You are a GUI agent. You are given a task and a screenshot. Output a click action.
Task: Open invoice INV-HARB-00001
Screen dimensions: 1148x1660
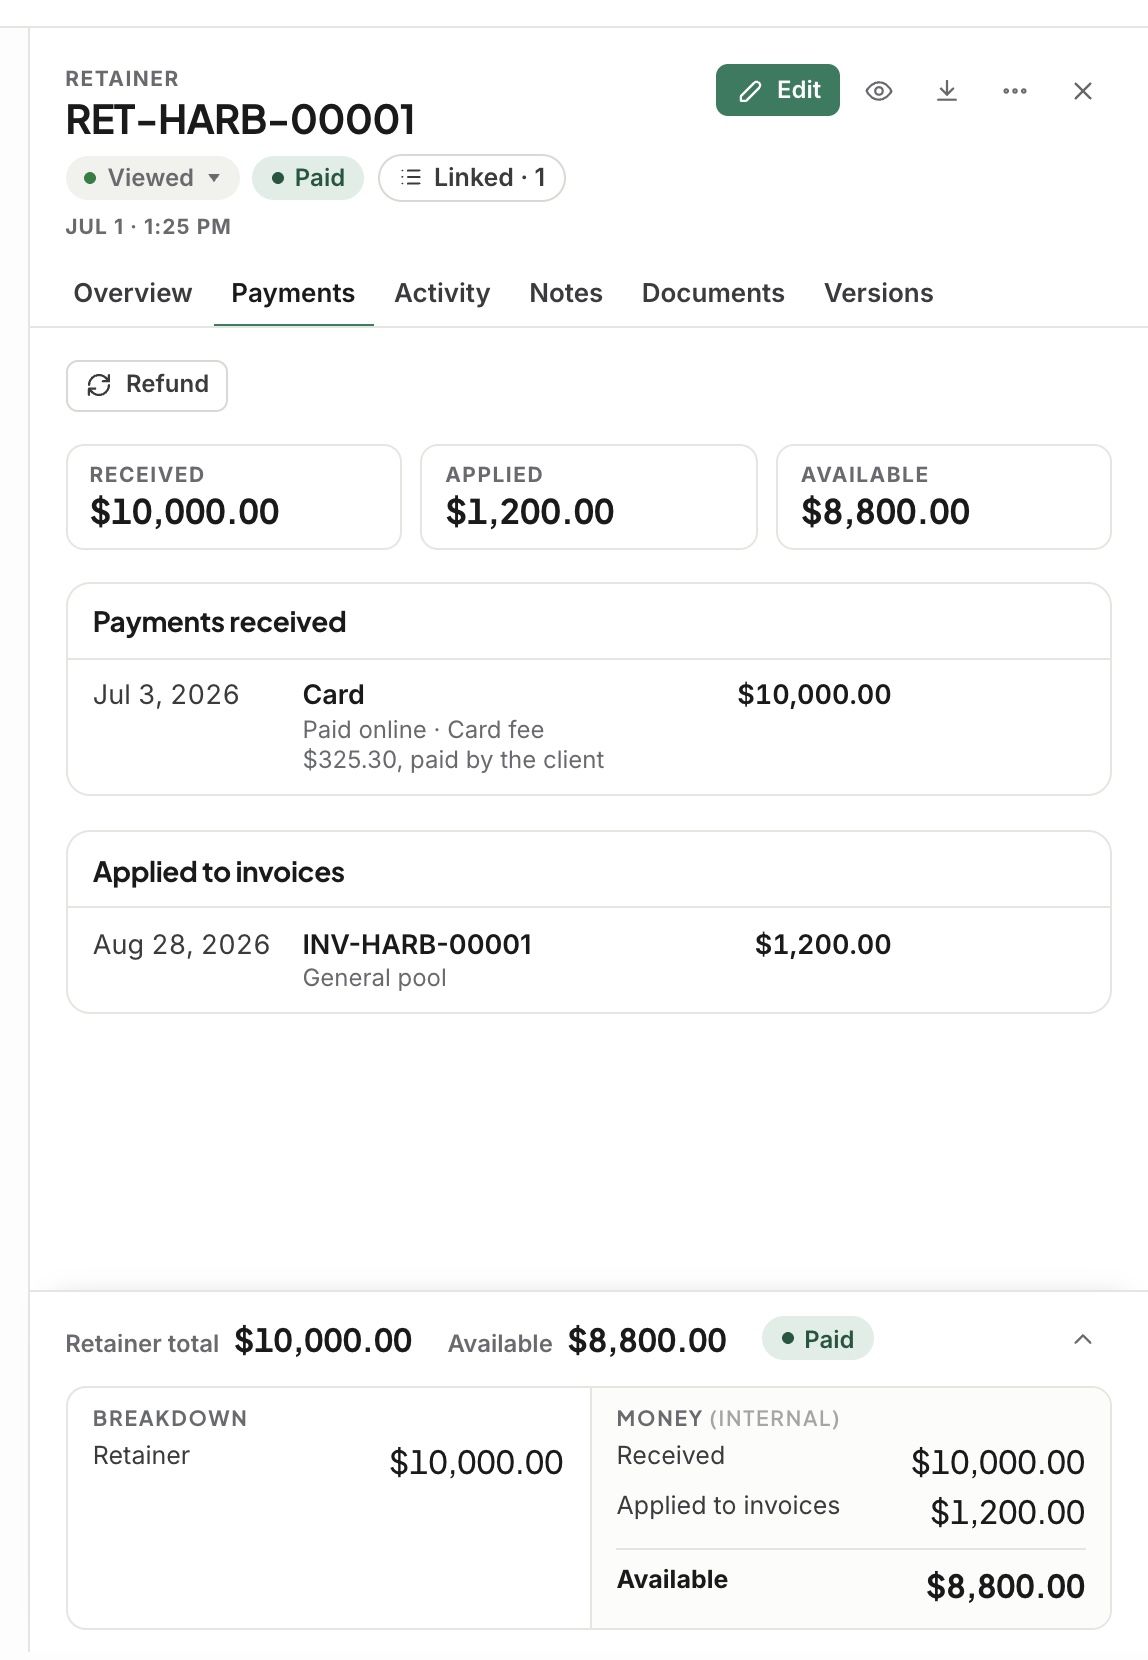click(x=417, y=945)
